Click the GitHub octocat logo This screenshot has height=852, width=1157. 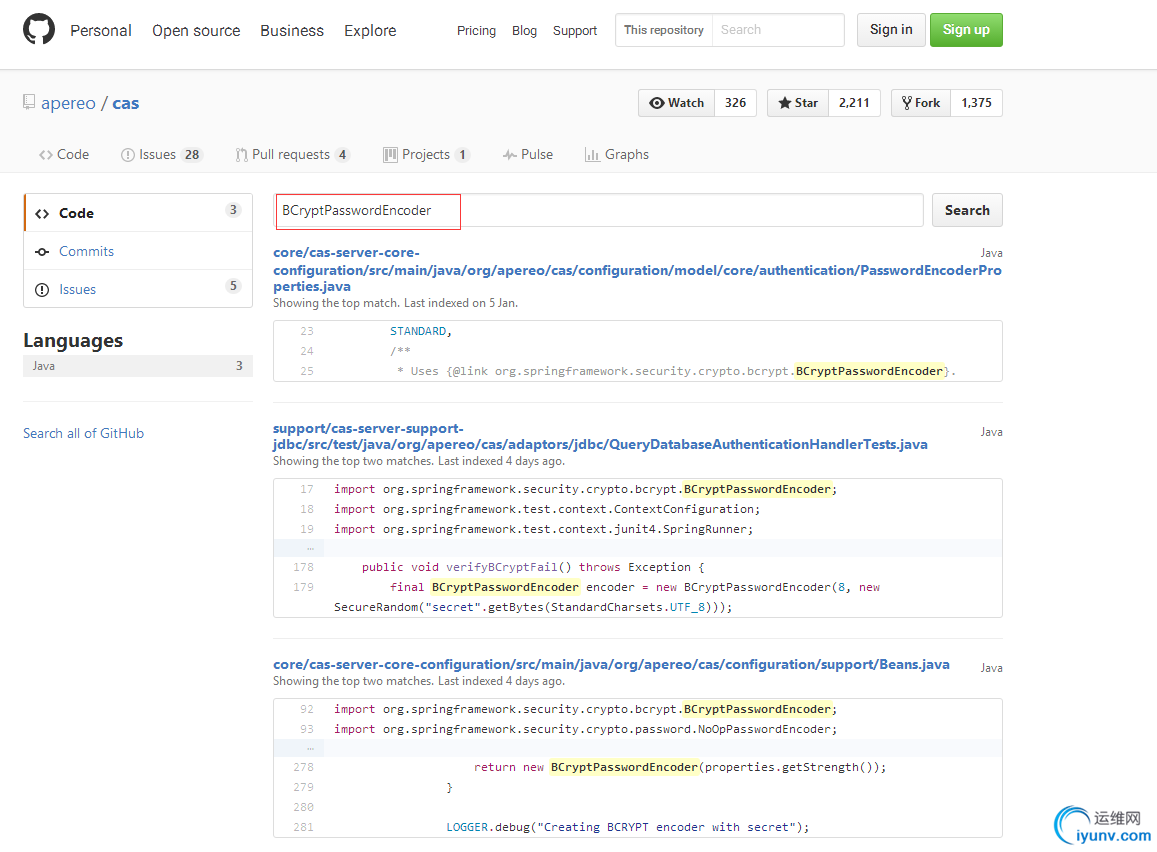point(39,30)
